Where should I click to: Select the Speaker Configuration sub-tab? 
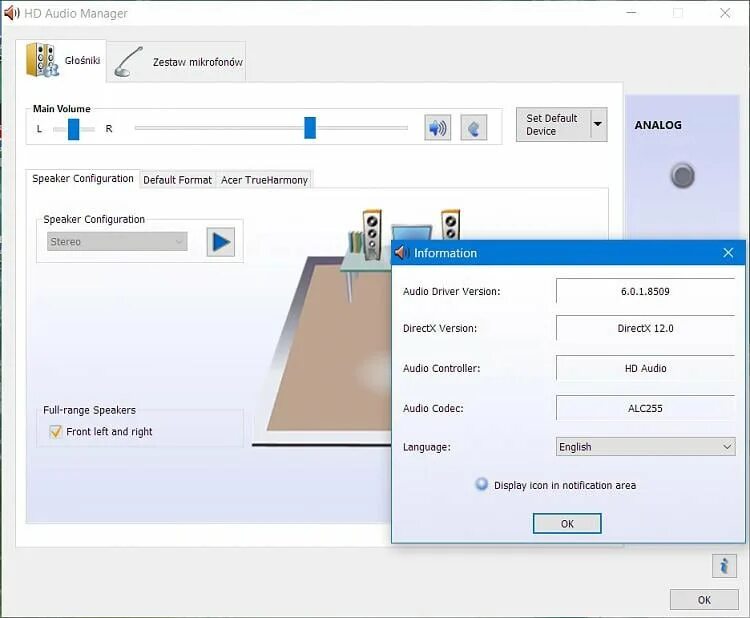click(83, 178)
